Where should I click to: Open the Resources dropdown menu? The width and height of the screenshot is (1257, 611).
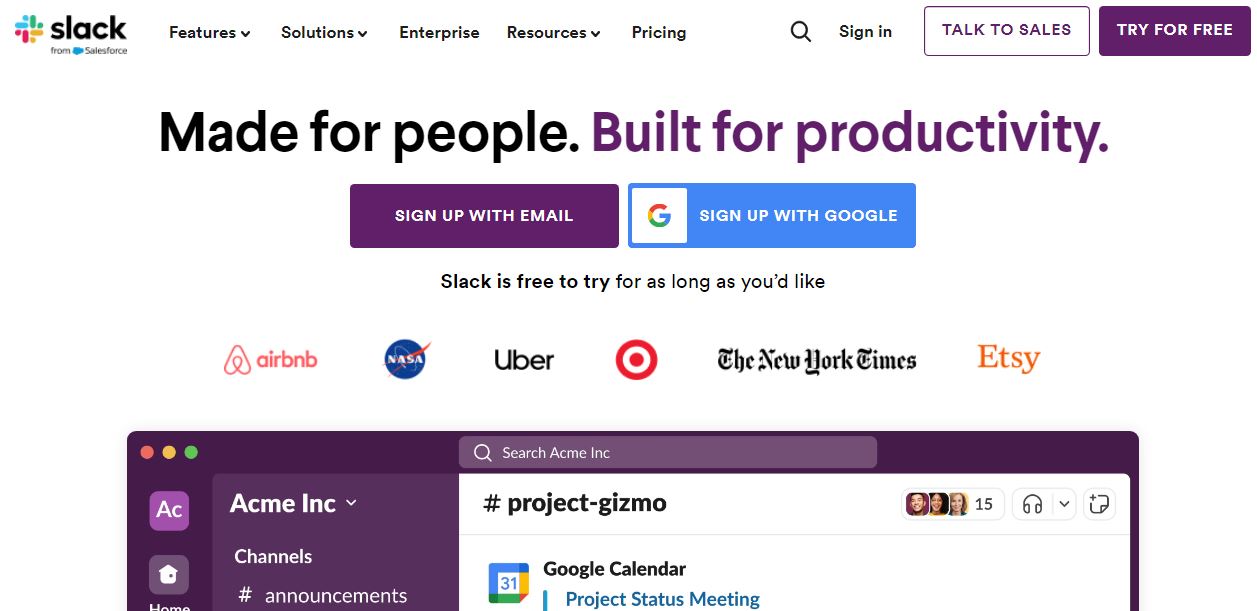553,33
